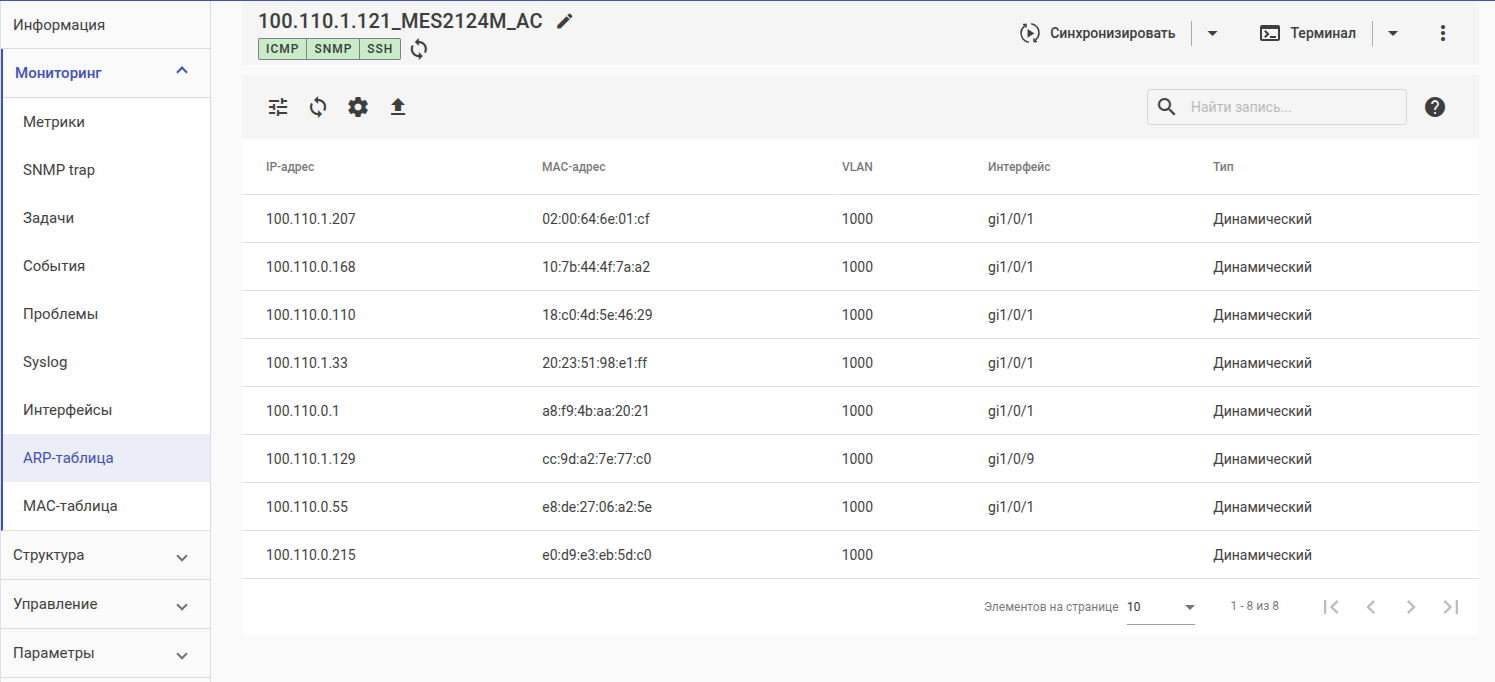Expand the Синхронизировать dropdown arrow

point(1212,33)
